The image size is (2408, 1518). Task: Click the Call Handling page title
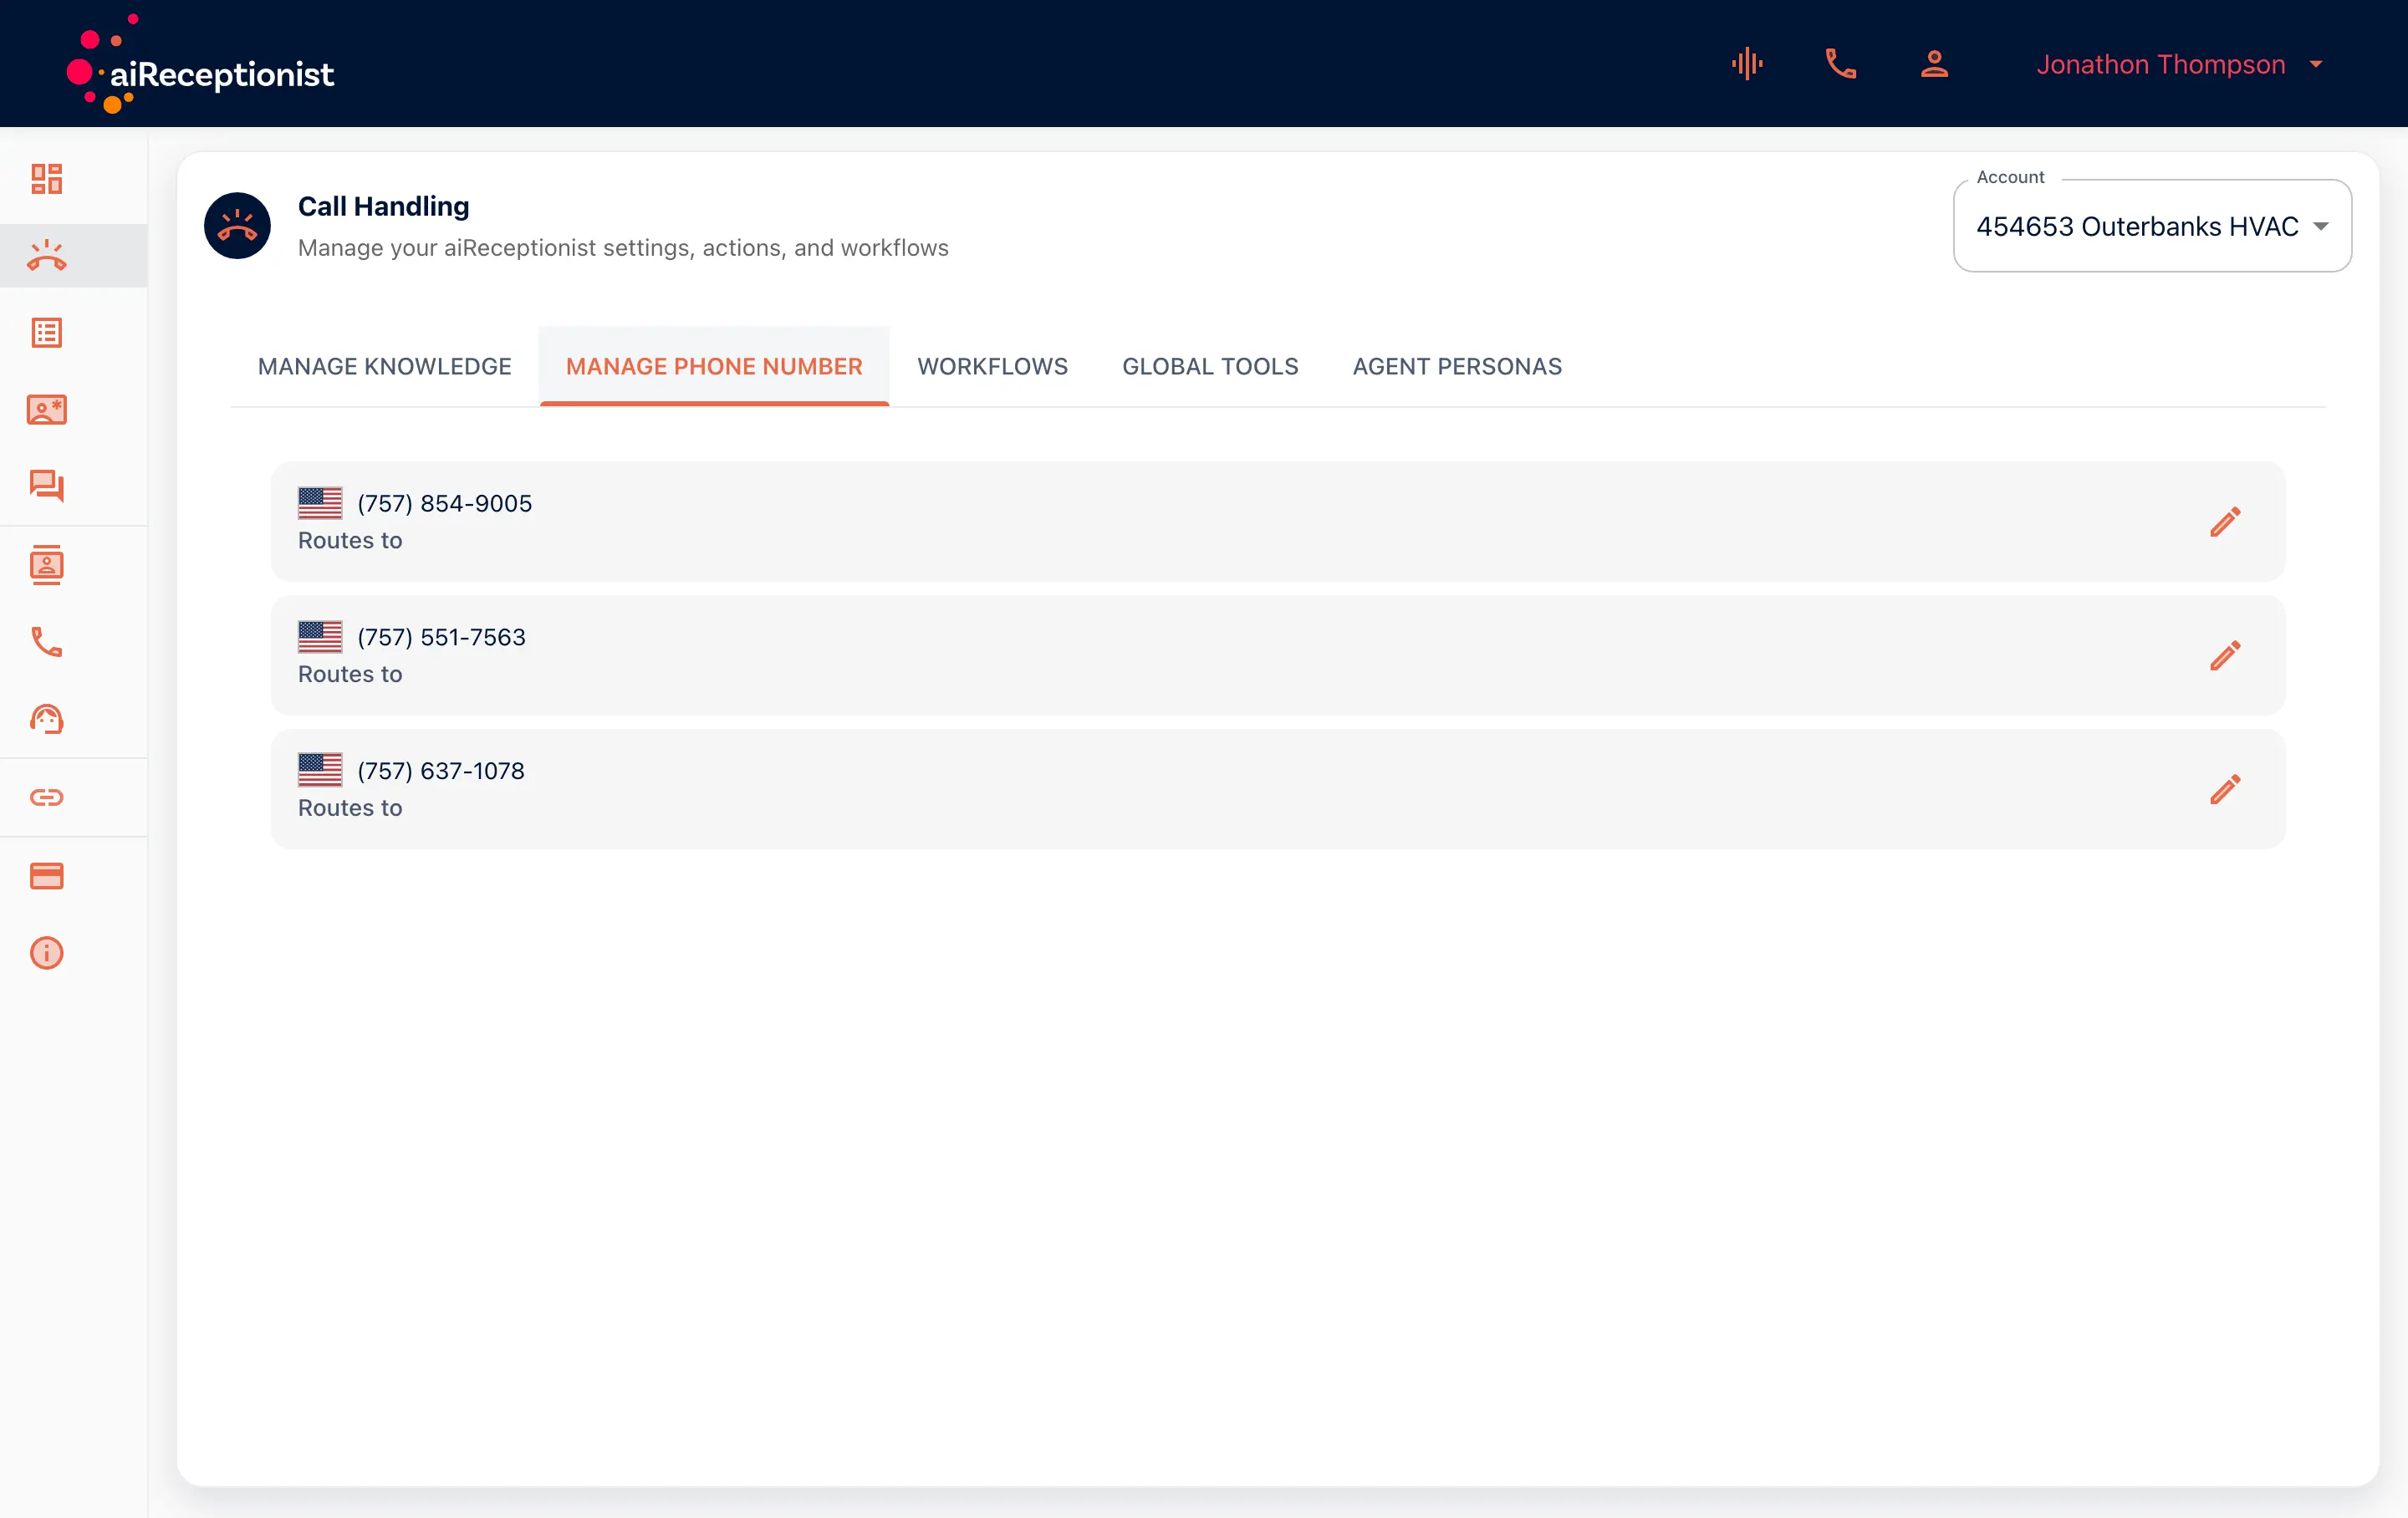click(x=383, y=206)
